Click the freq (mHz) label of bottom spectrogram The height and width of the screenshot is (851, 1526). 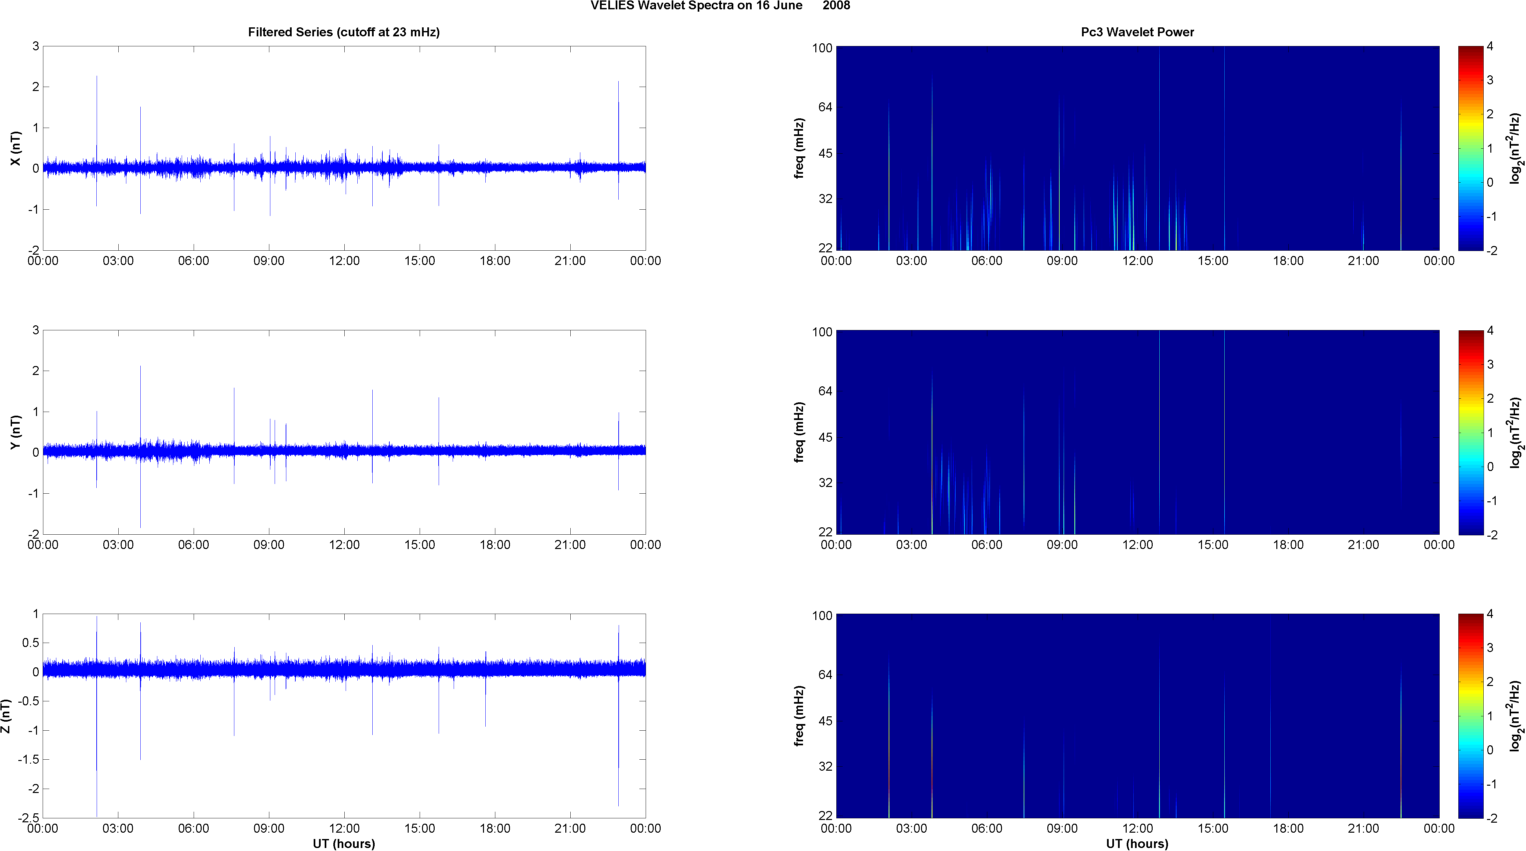[800, 716]
